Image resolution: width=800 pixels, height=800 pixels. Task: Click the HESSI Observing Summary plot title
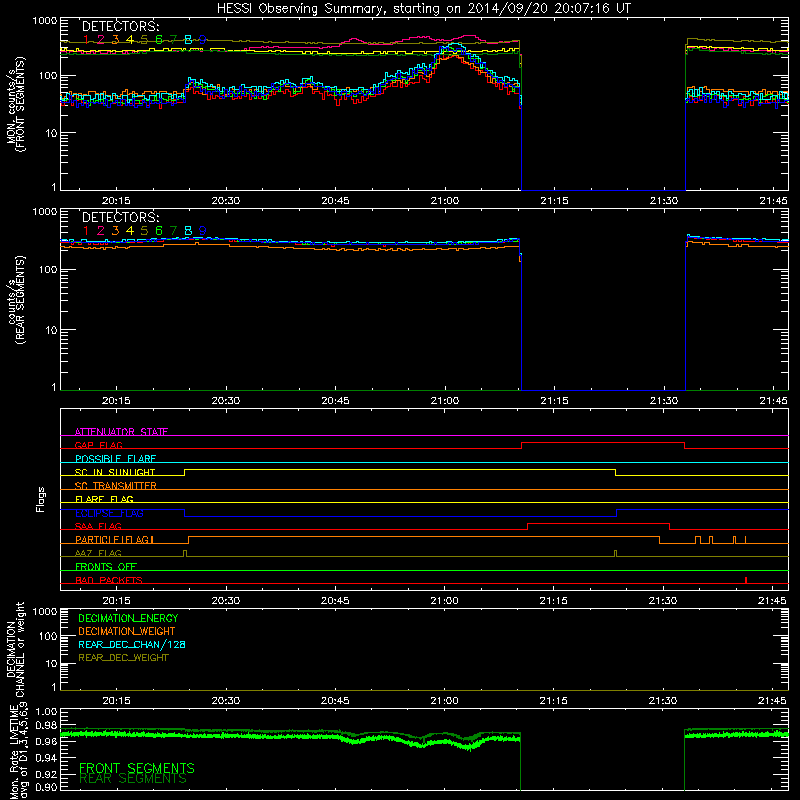(x=423, y=8)
